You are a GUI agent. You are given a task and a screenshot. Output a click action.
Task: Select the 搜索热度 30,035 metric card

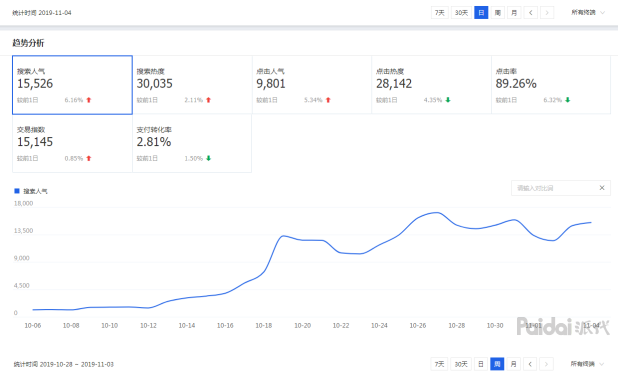pyautogui.click(x=192, y=85)
